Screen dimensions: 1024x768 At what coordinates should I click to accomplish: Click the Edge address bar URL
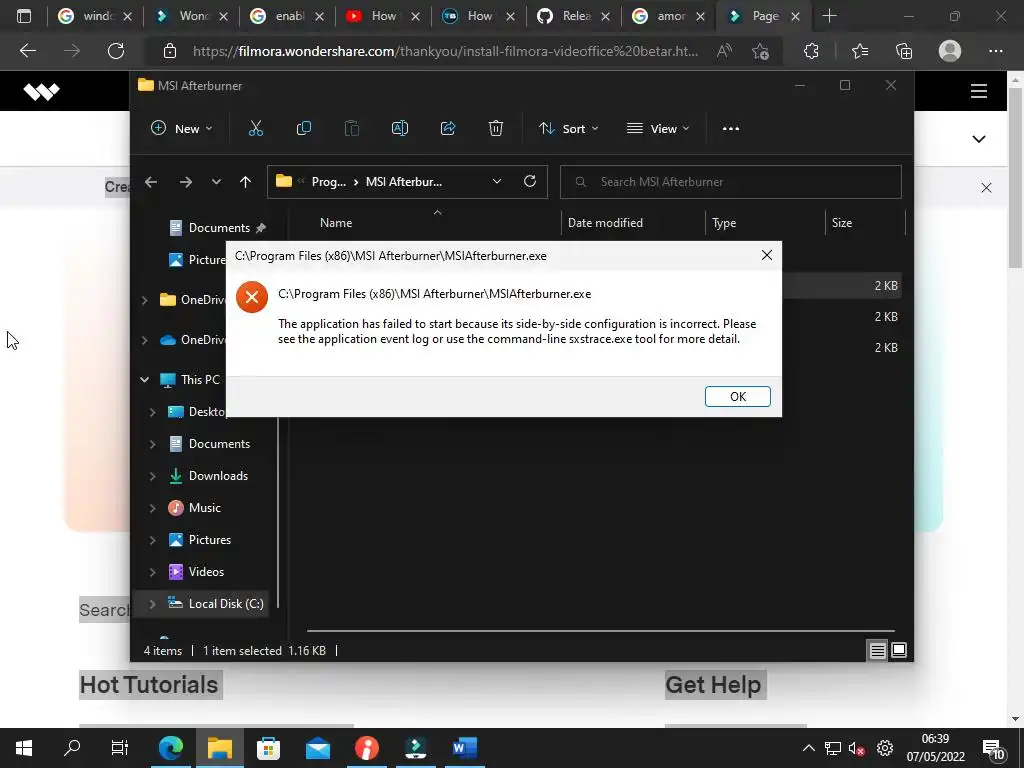click(x=445, y=51)
